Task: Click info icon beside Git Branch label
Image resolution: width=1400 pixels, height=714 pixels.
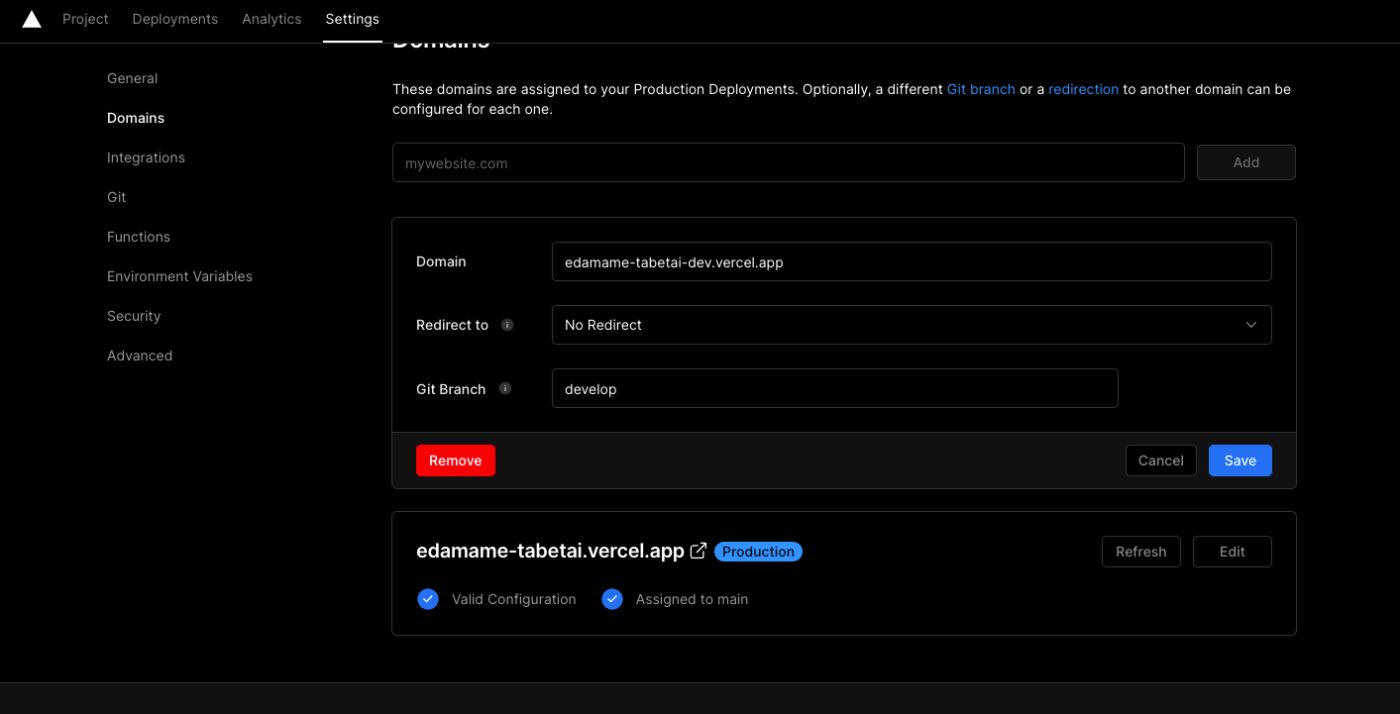Action: [x=505, y=389]
